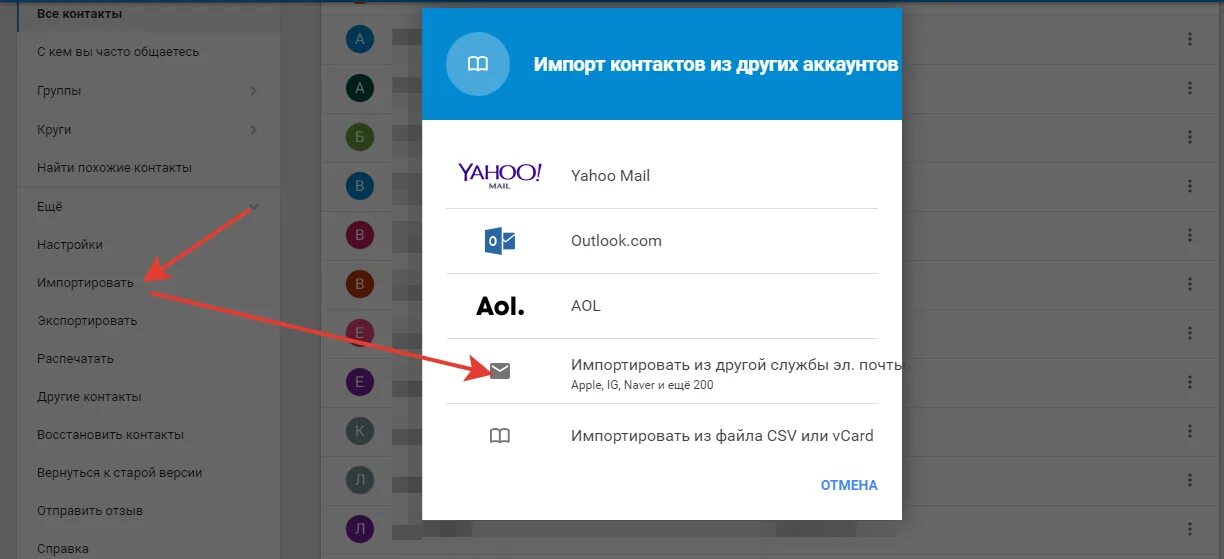Image resolution: width=1224 pixels, height=559 pixels.
Task: Choose Импортировать из другой службы эл. почты
Action: (737, 365)
